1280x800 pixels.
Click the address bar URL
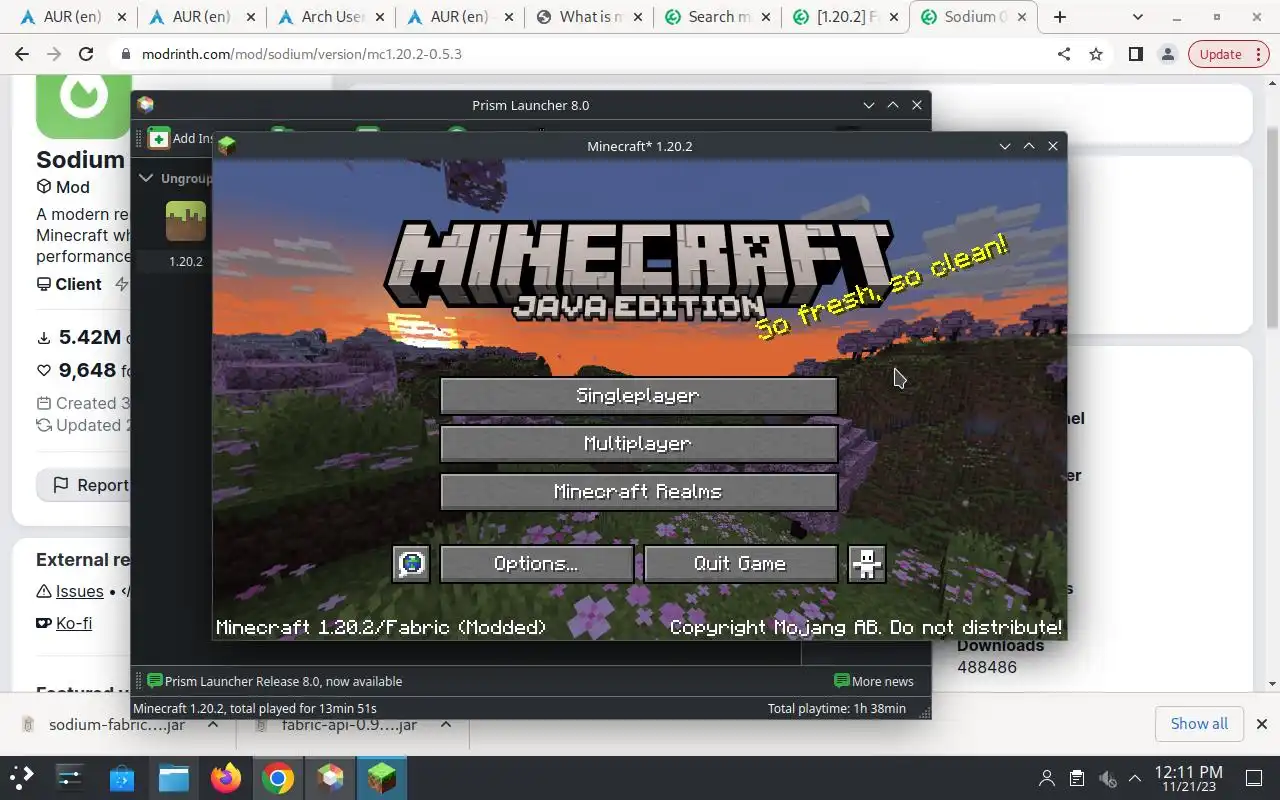[304, 54]
